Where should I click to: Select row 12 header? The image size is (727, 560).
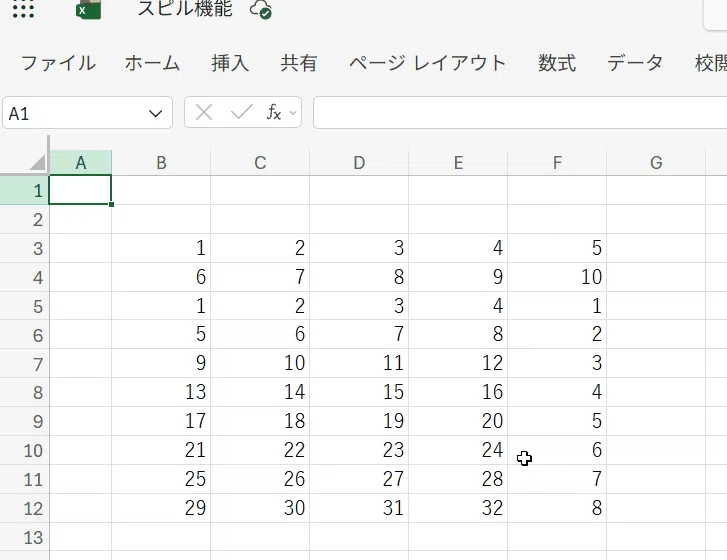(x=24, y=509)
